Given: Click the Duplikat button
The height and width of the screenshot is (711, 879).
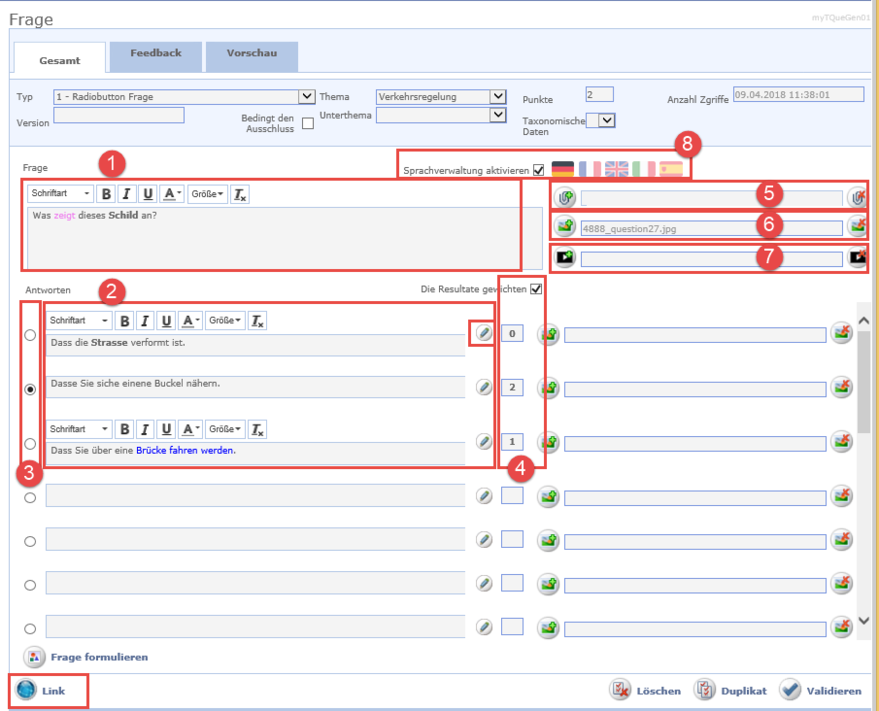Looking at the screenshot, I should pos(732,690).
